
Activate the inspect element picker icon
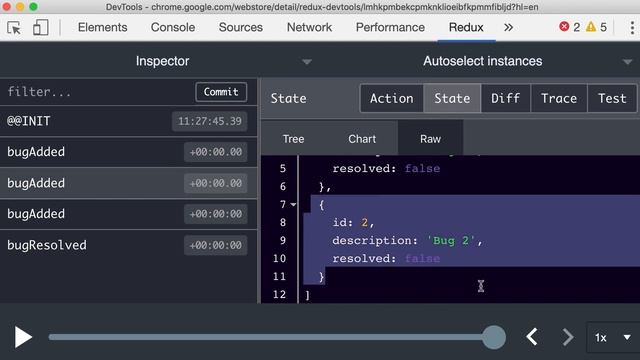pos(14,28)
